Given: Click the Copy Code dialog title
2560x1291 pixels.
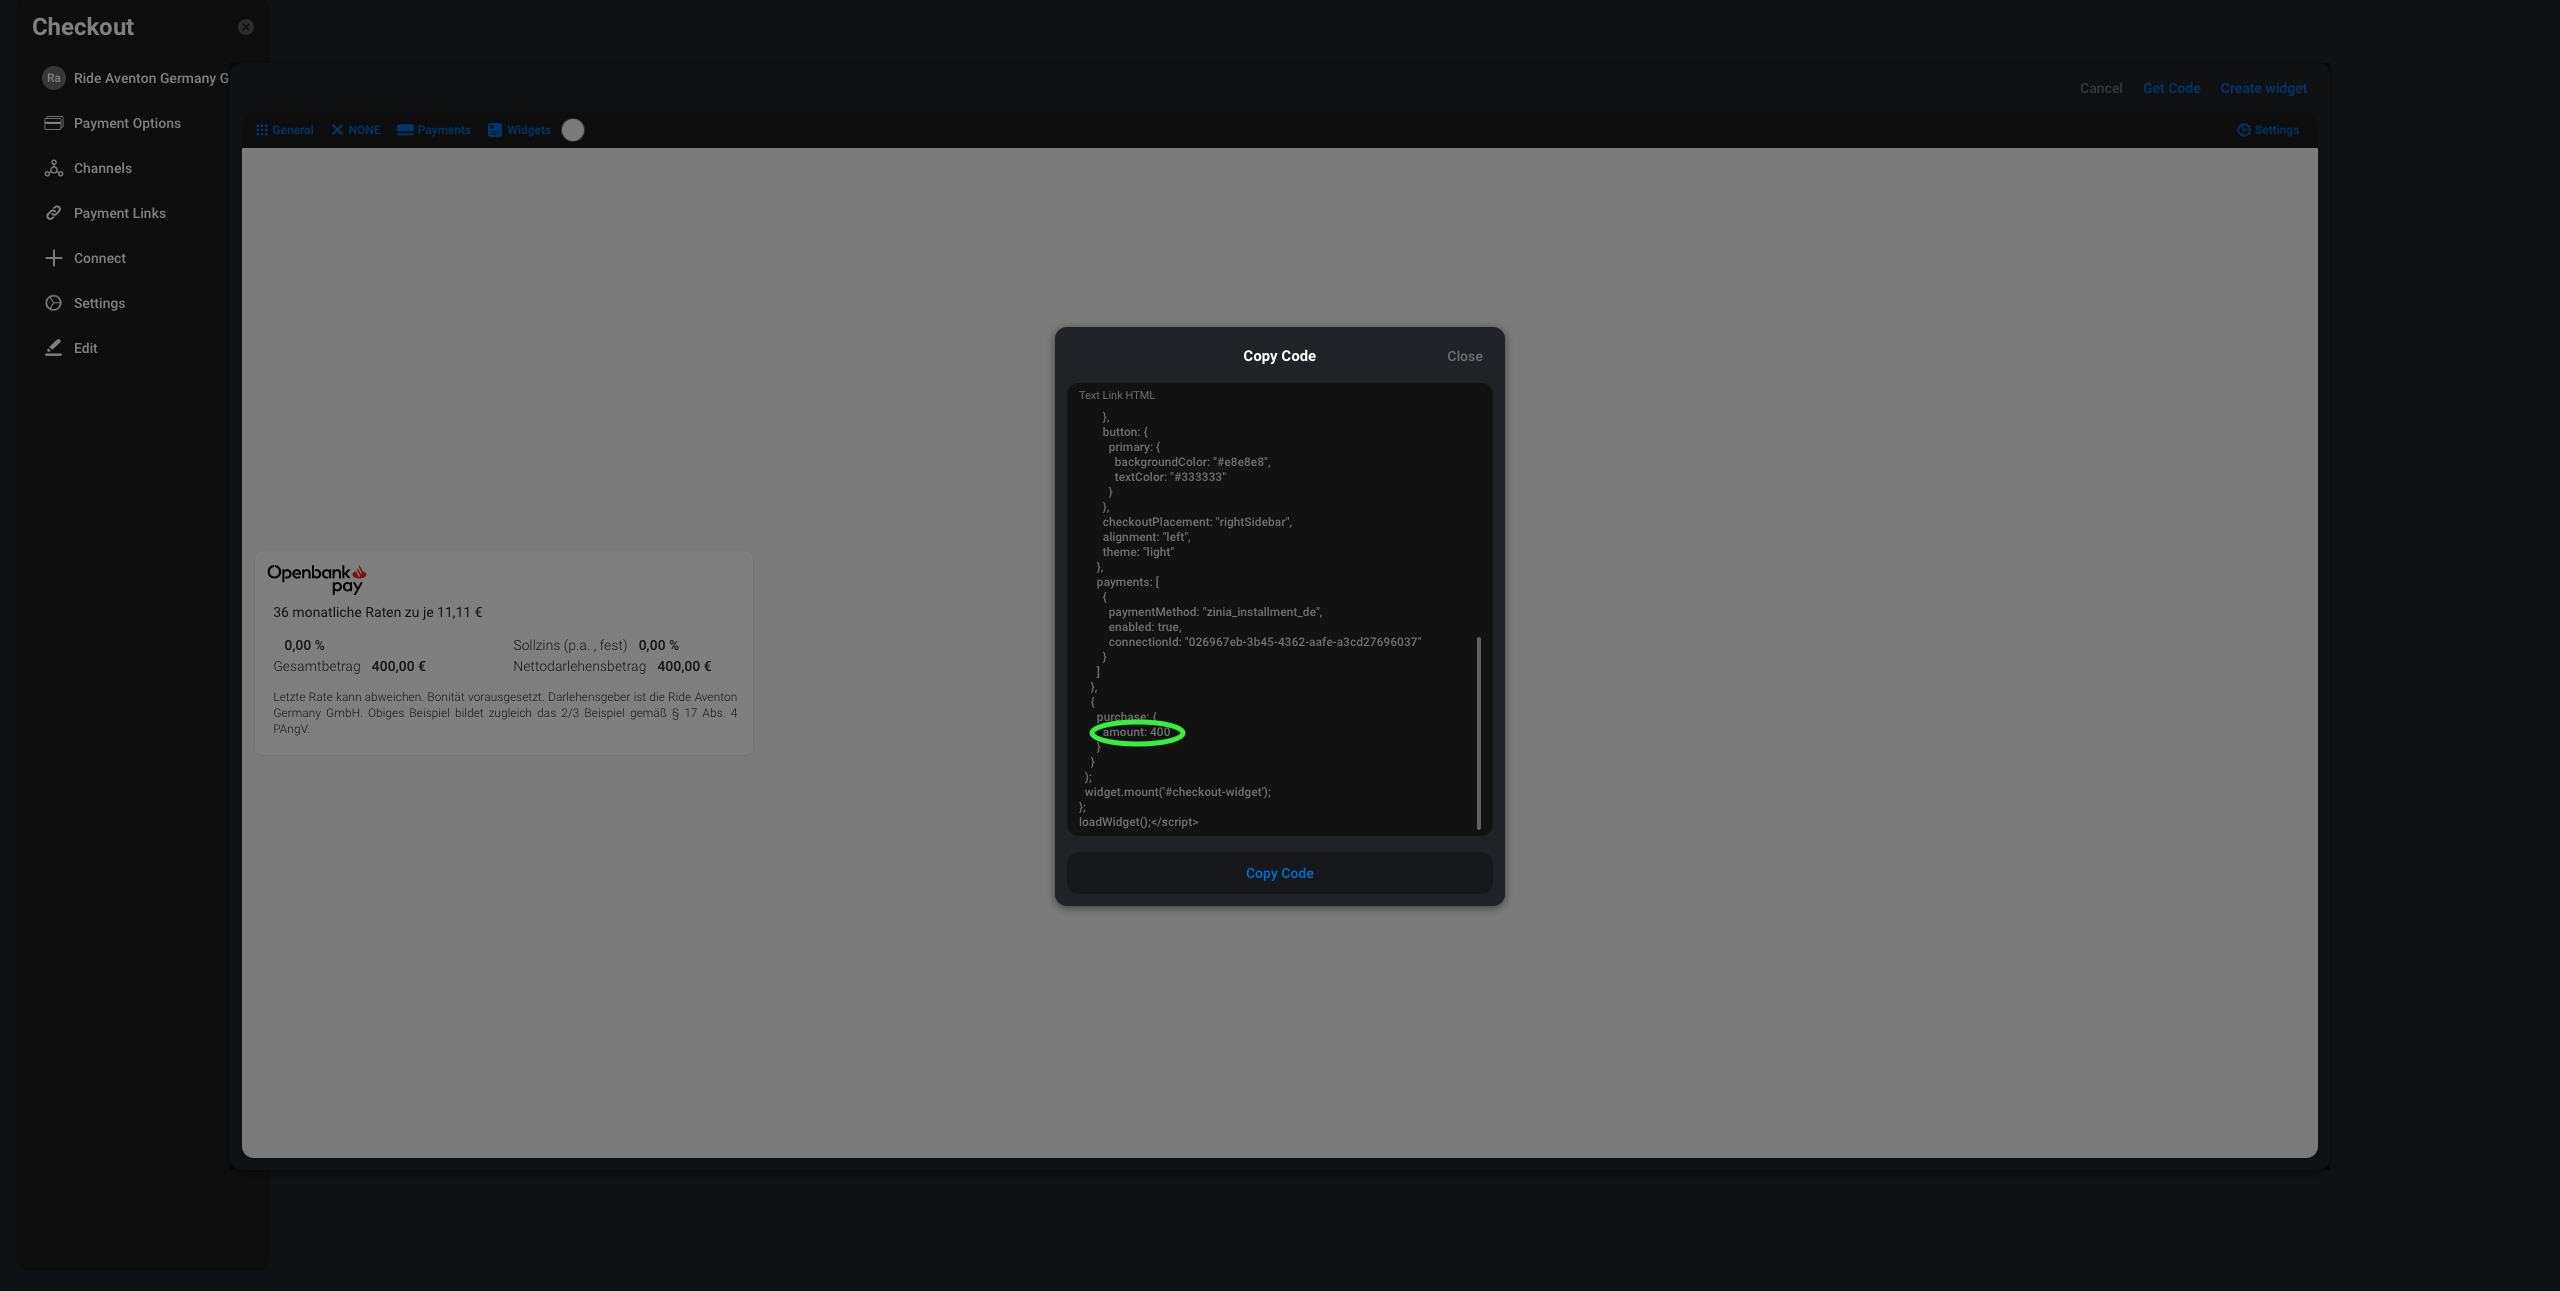Looking at the screenshot, I should [x=1279, y=356].
